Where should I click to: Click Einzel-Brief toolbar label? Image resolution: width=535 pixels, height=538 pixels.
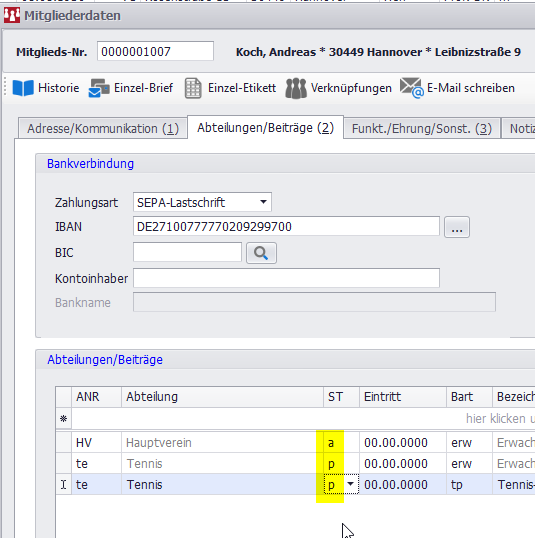[x=143, y=88]
